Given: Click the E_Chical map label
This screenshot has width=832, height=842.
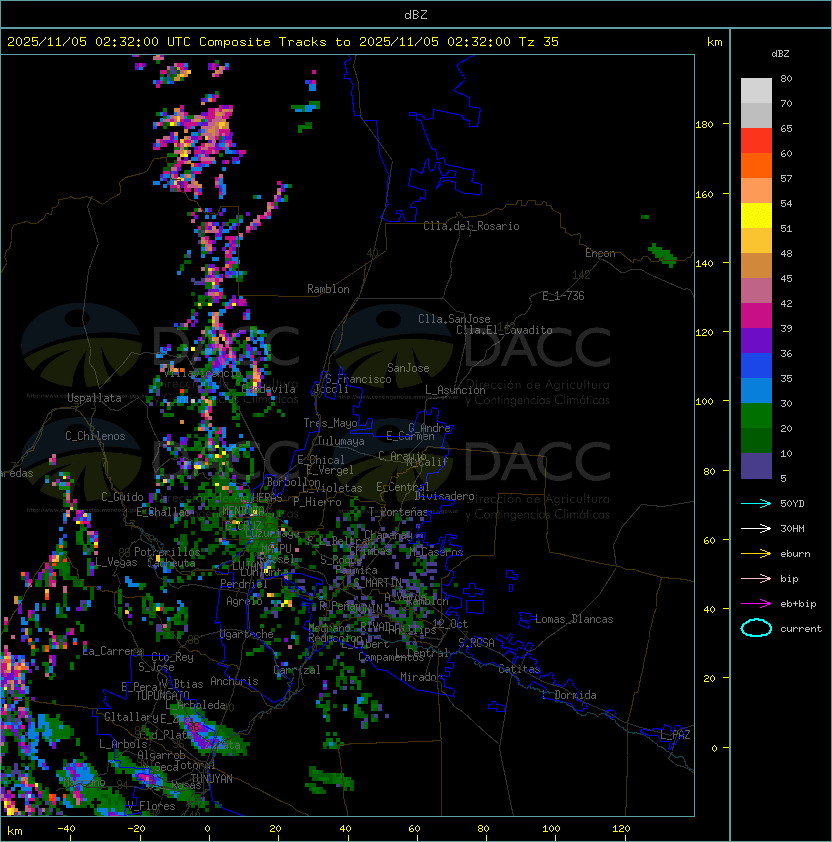Looking at the screenshot, I should click(321, 460).
